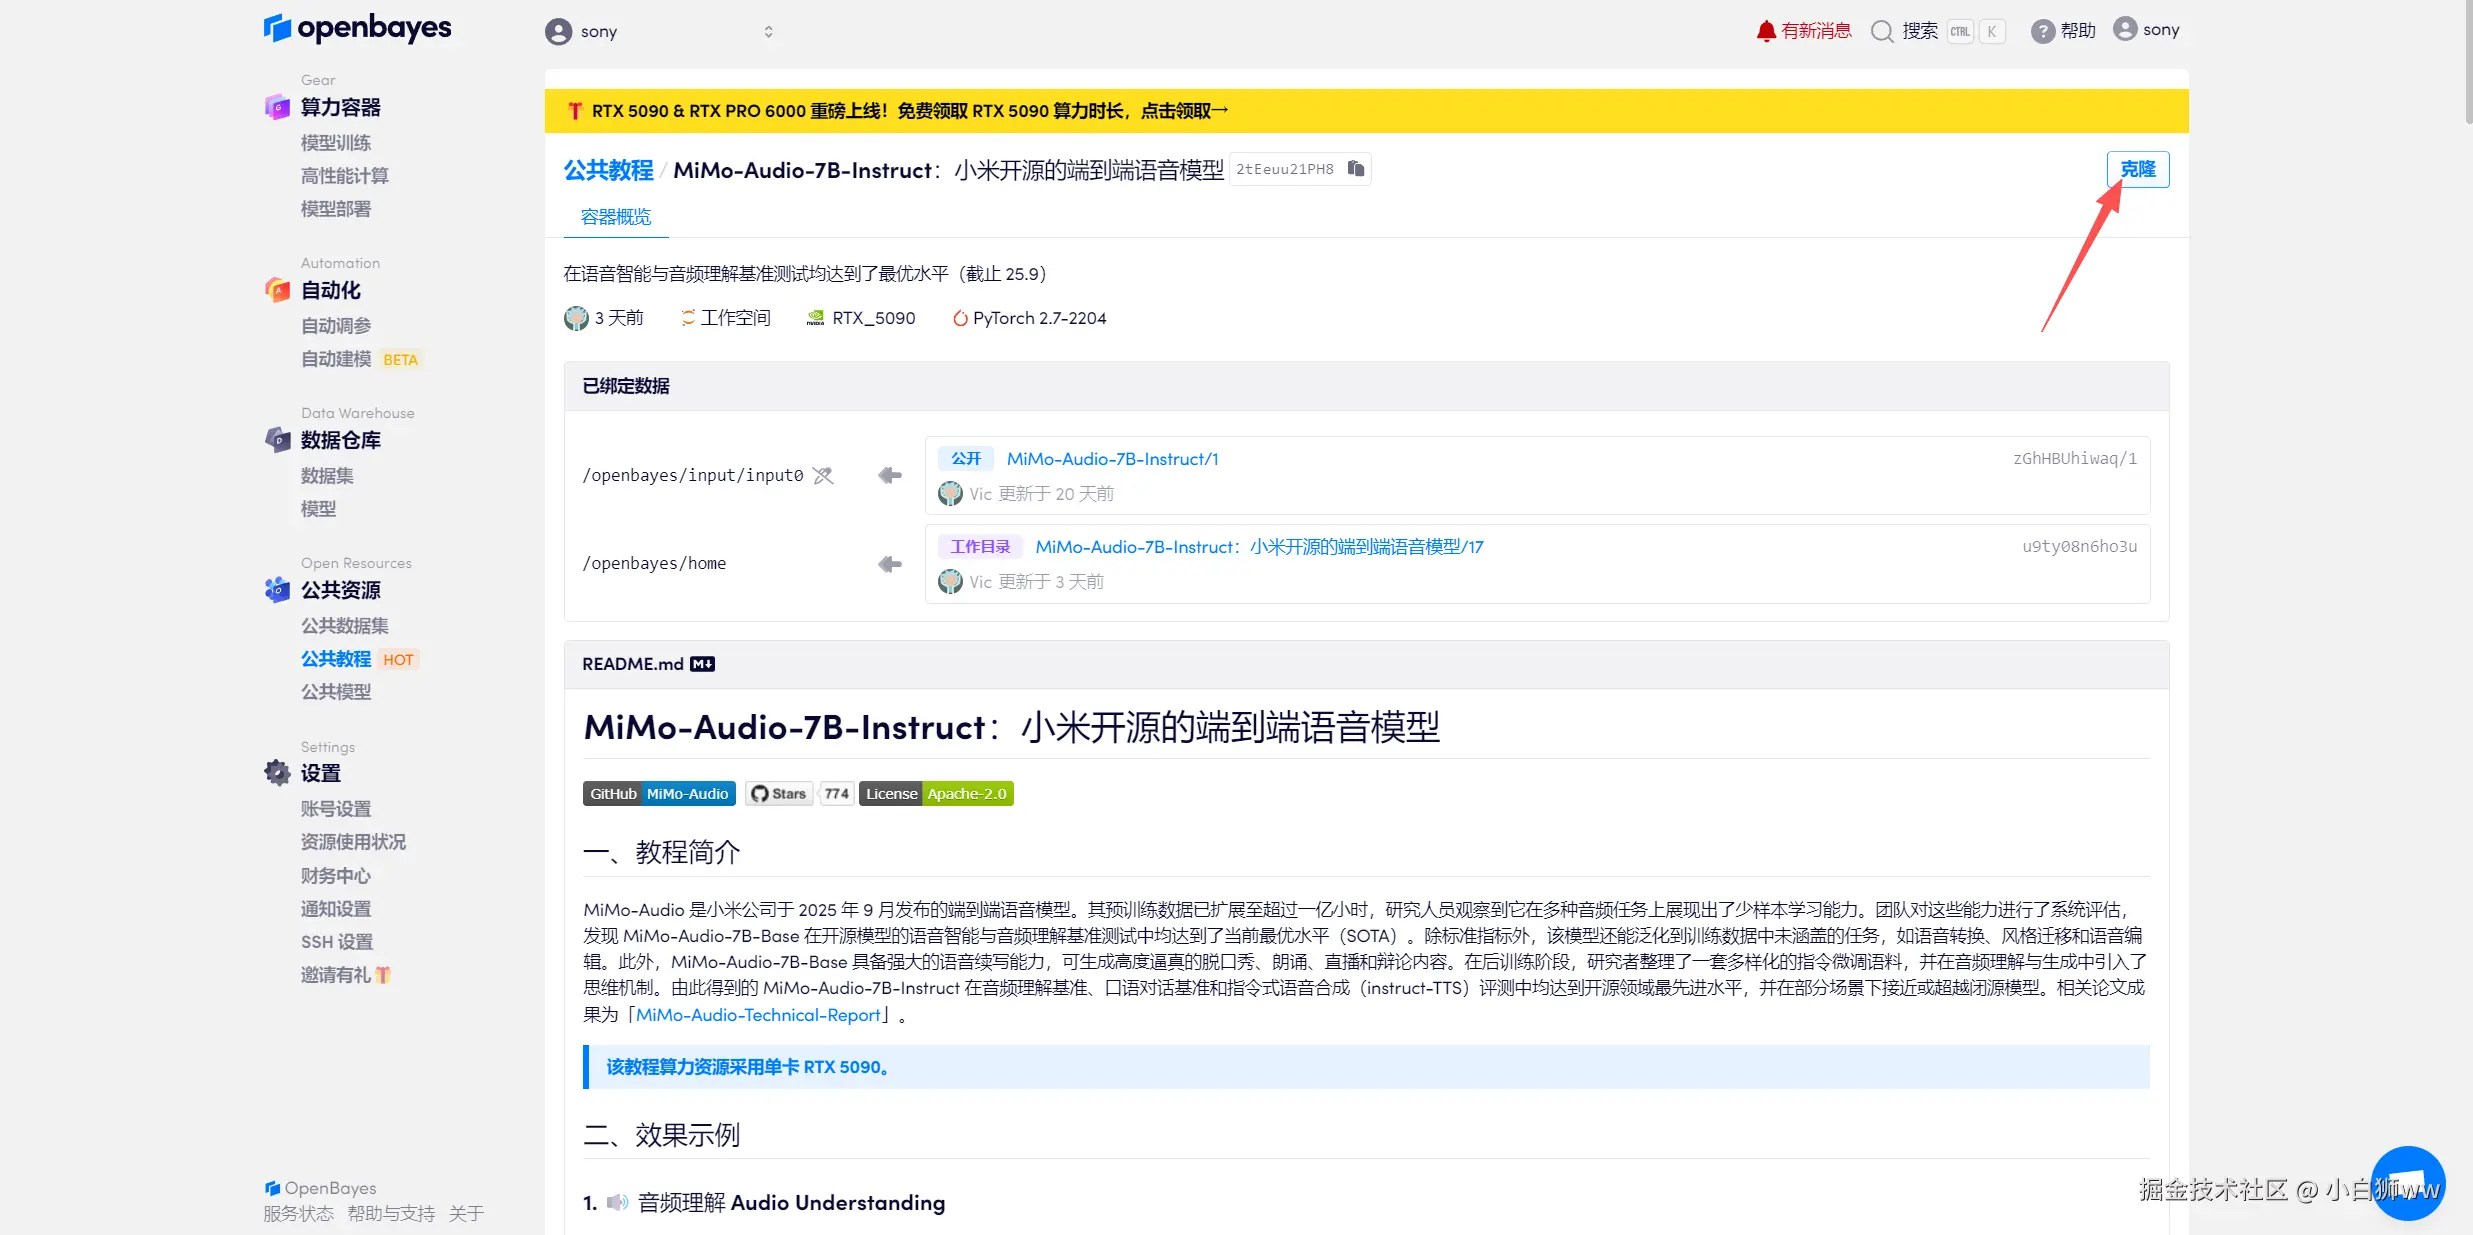The width and height of the screenshot is (2473, 1235).
Task: Click the GitHub MiMo-Audio badge
Action: [x=659, y=794]
